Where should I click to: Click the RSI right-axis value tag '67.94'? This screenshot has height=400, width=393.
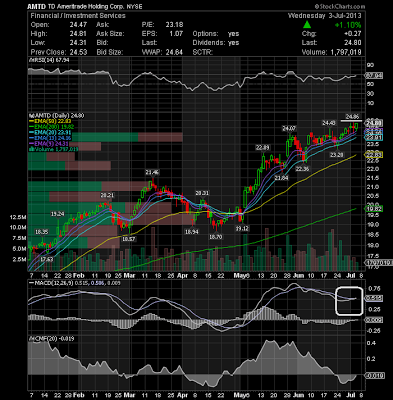374,76
